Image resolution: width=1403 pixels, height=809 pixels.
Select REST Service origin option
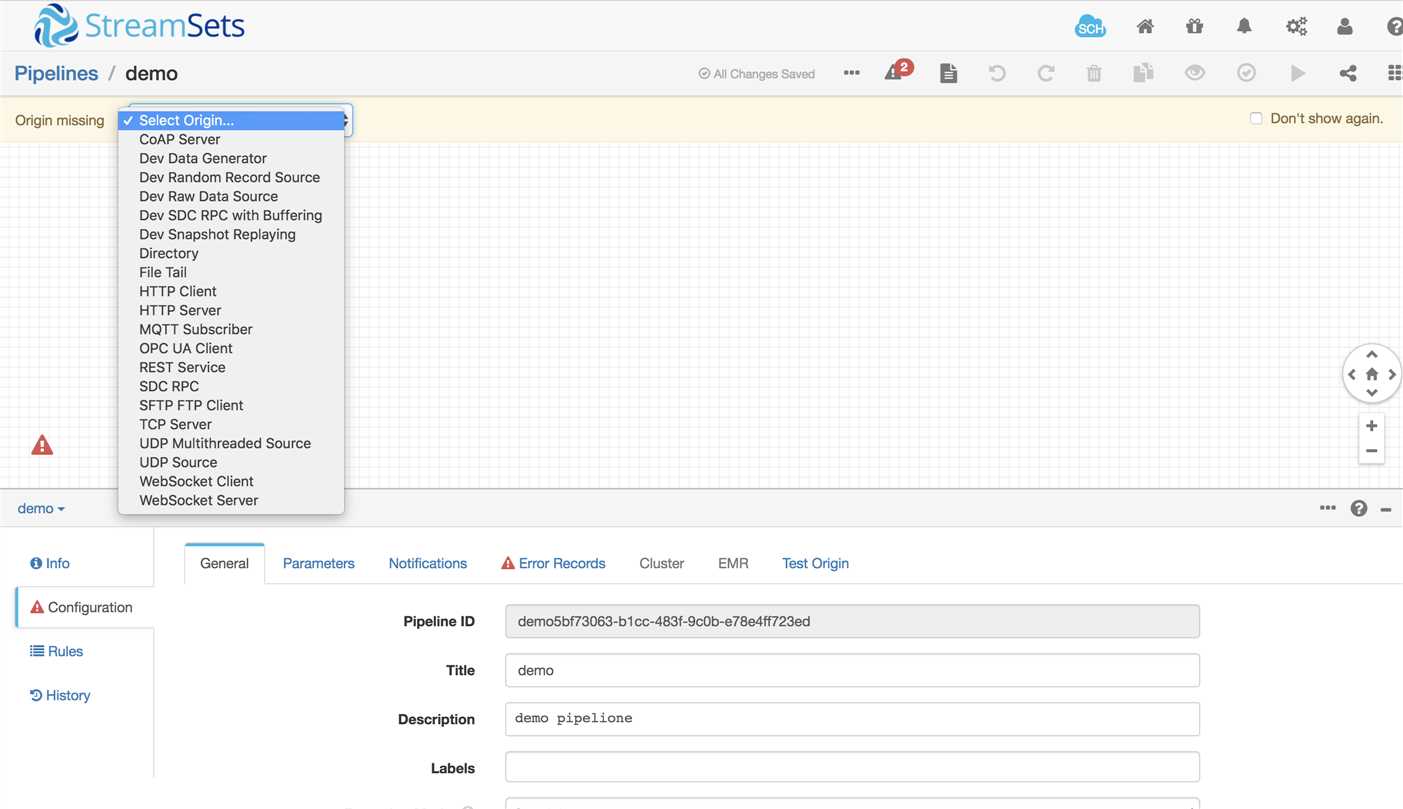click(231, 367)
